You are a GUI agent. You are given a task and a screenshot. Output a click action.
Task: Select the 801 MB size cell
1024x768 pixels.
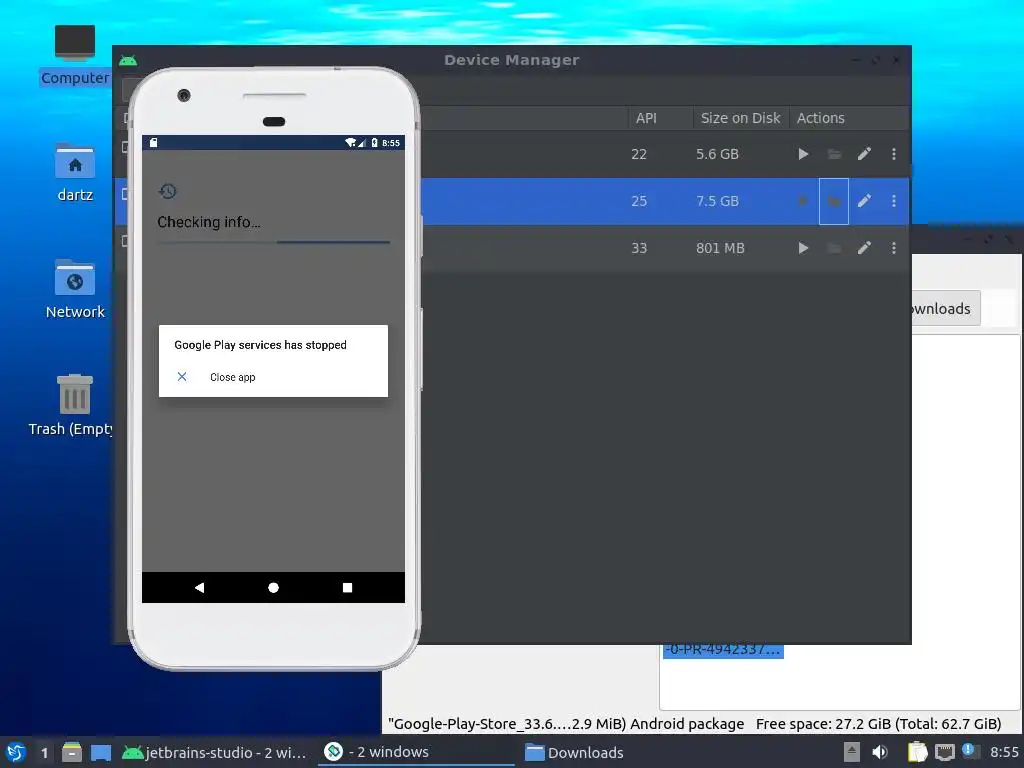coord(720,248)
